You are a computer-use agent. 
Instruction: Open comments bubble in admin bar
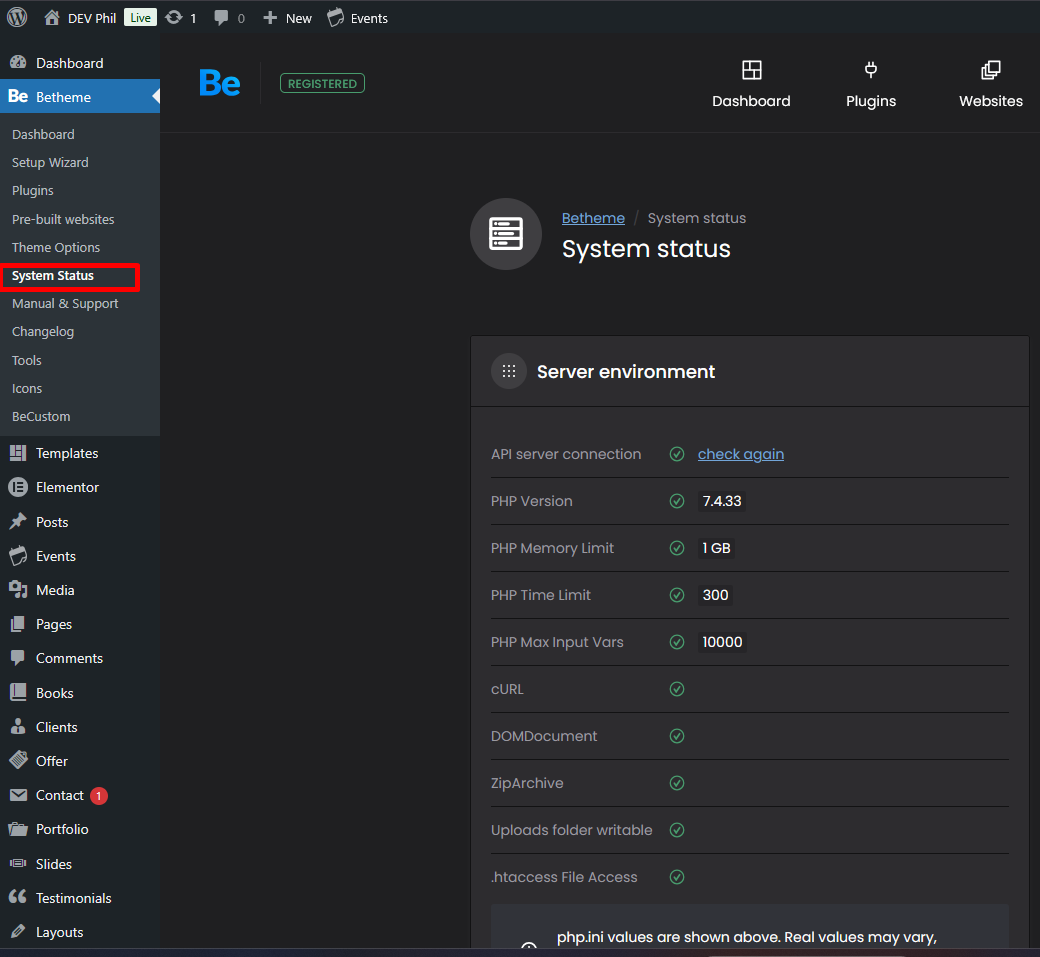[x=221, y=18]
